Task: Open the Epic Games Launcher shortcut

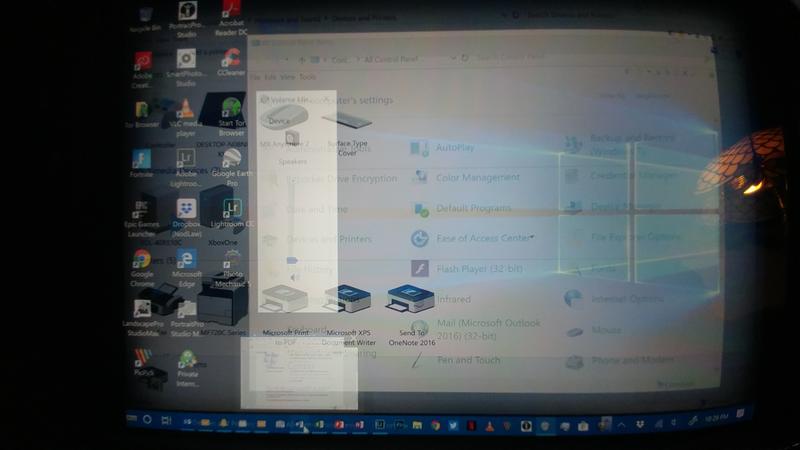Action: click(x=141, y=218)
